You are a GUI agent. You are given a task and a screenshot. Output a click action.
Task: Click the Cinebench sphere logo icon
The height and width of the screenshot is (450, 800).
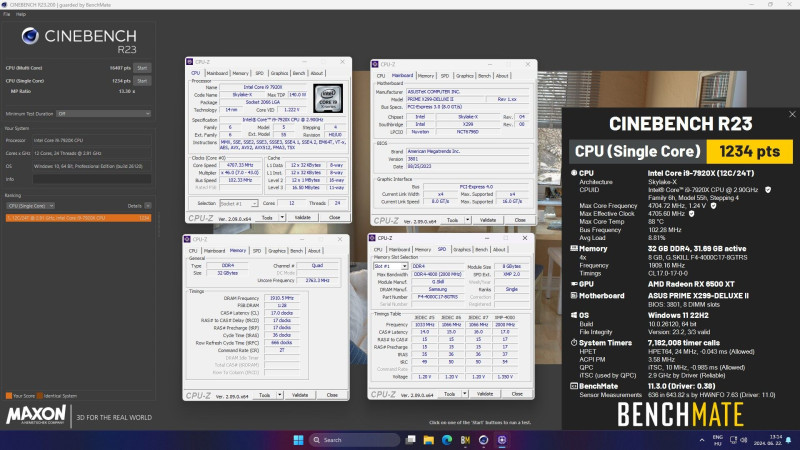point(30,36)
